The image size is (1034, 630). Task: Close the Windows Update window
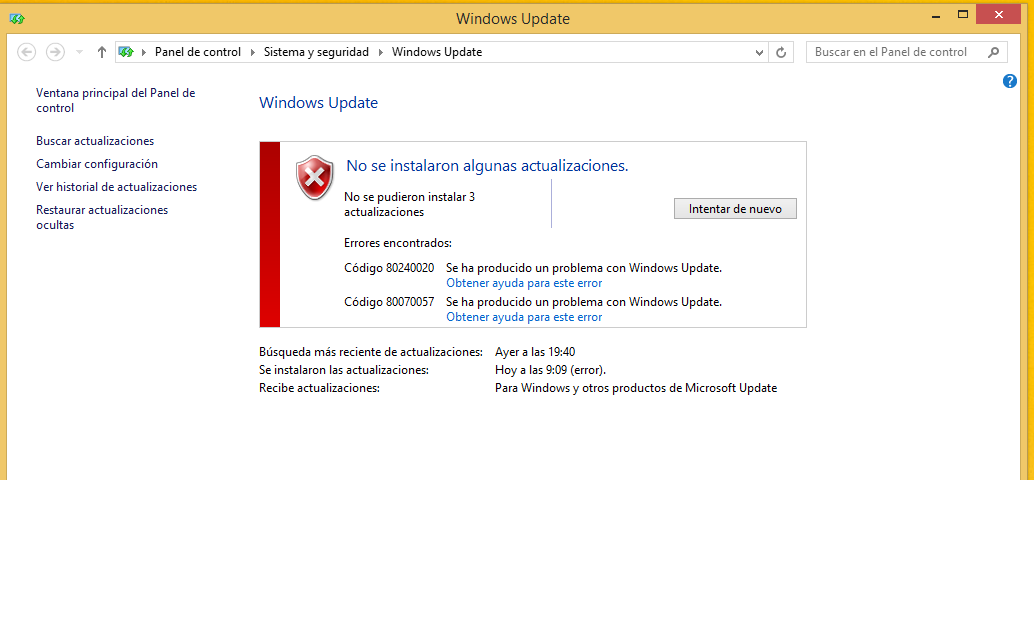(998, 15)
